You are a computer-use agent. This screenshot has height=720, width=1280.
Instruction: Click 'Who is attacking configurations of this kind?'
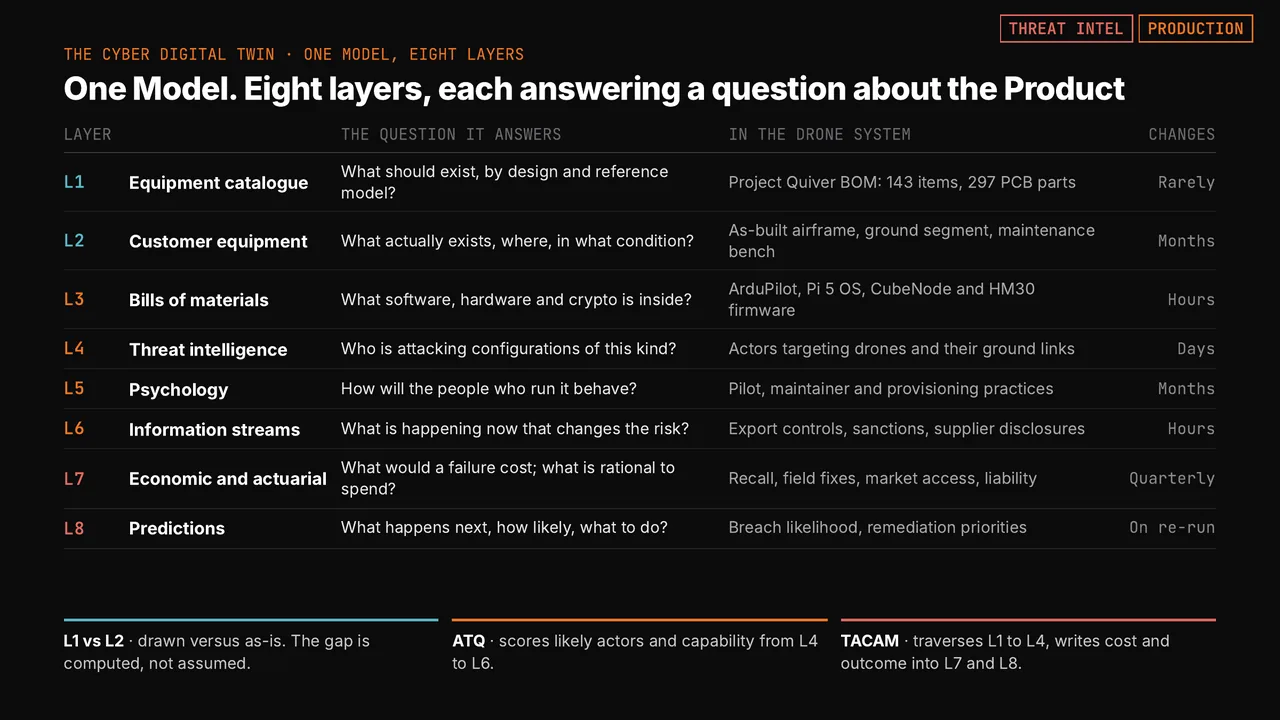pos(508,349)
